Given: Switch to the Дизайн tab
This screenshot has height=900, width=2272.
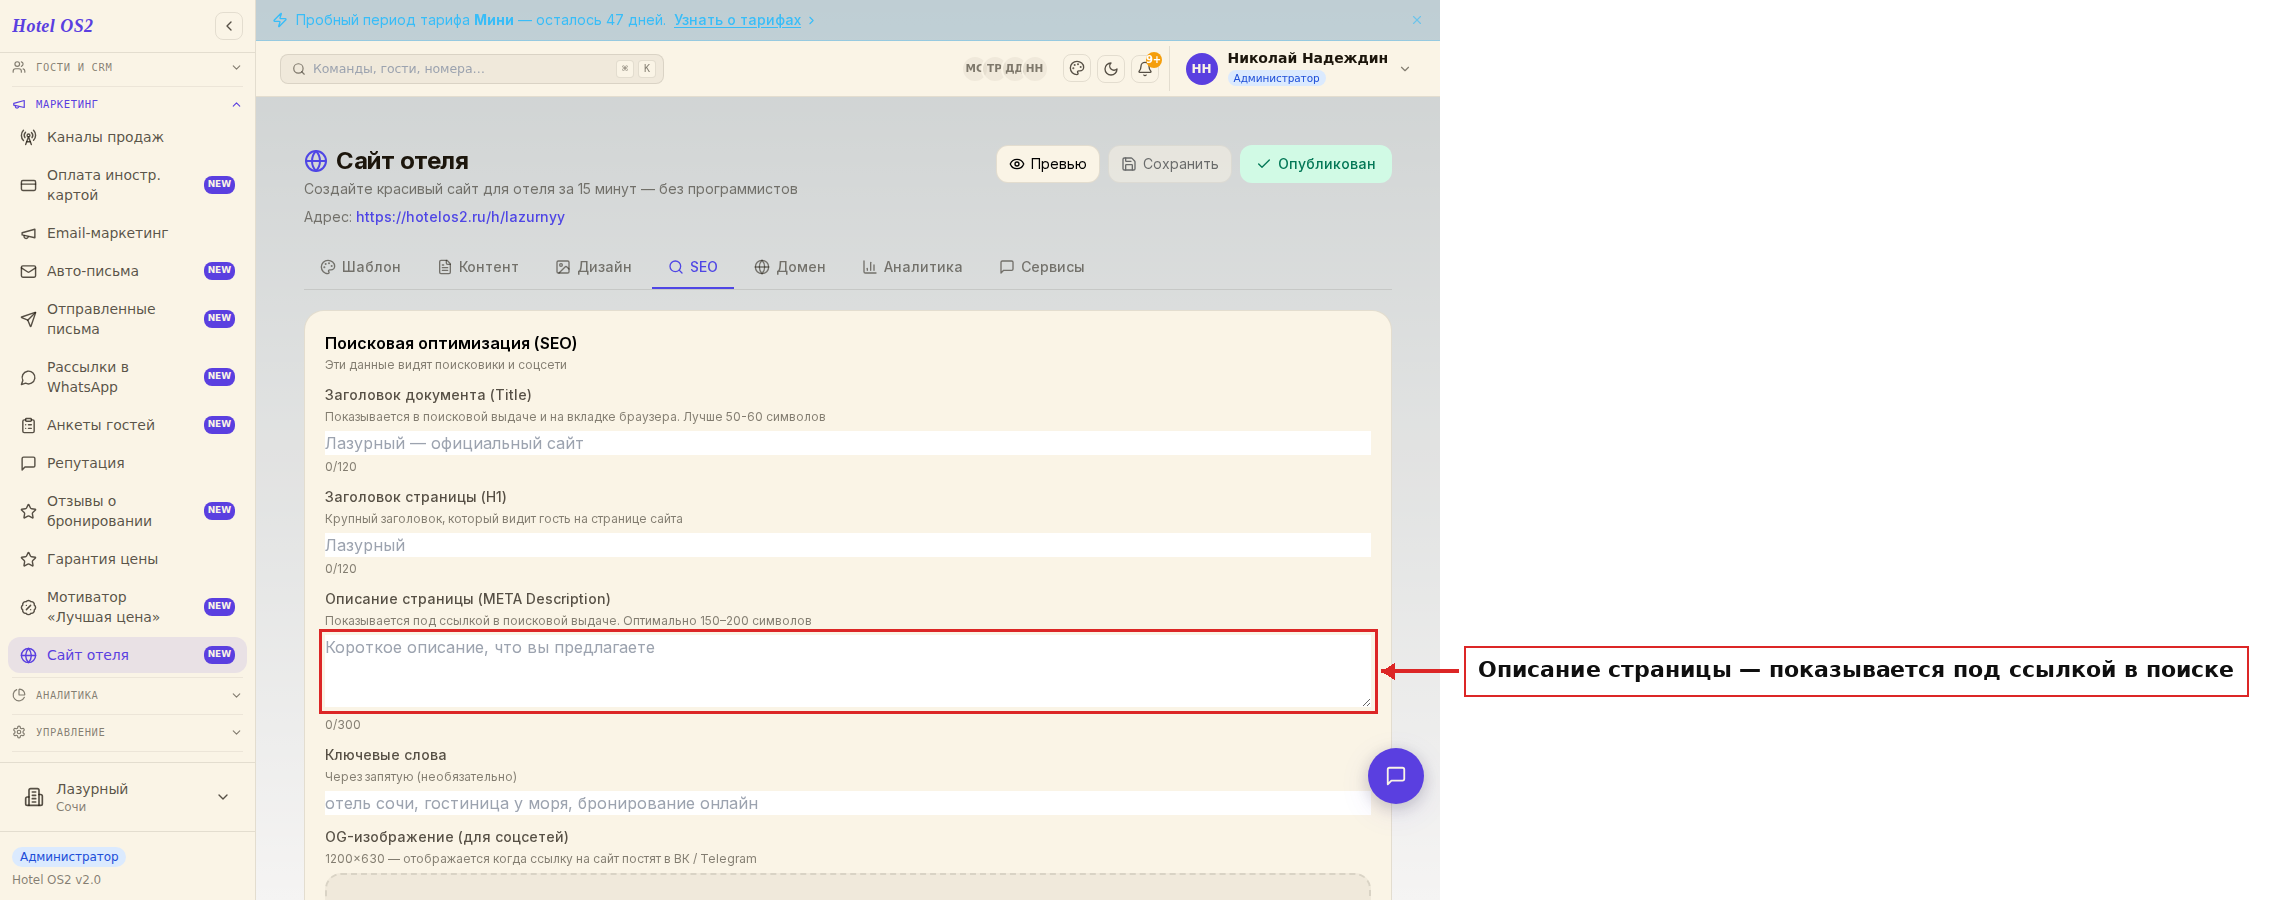Looking at the screenshot, I should [x=594, y=267].
